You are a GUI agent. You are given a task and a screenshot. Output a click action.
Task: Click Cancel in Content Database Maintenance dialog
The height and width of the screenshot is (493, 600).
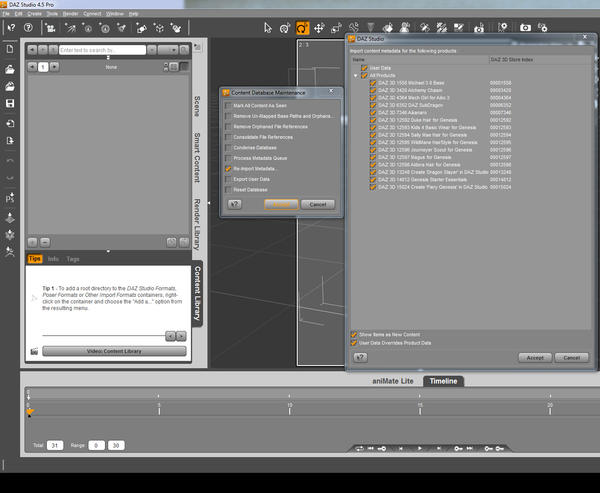pos(318,204)
